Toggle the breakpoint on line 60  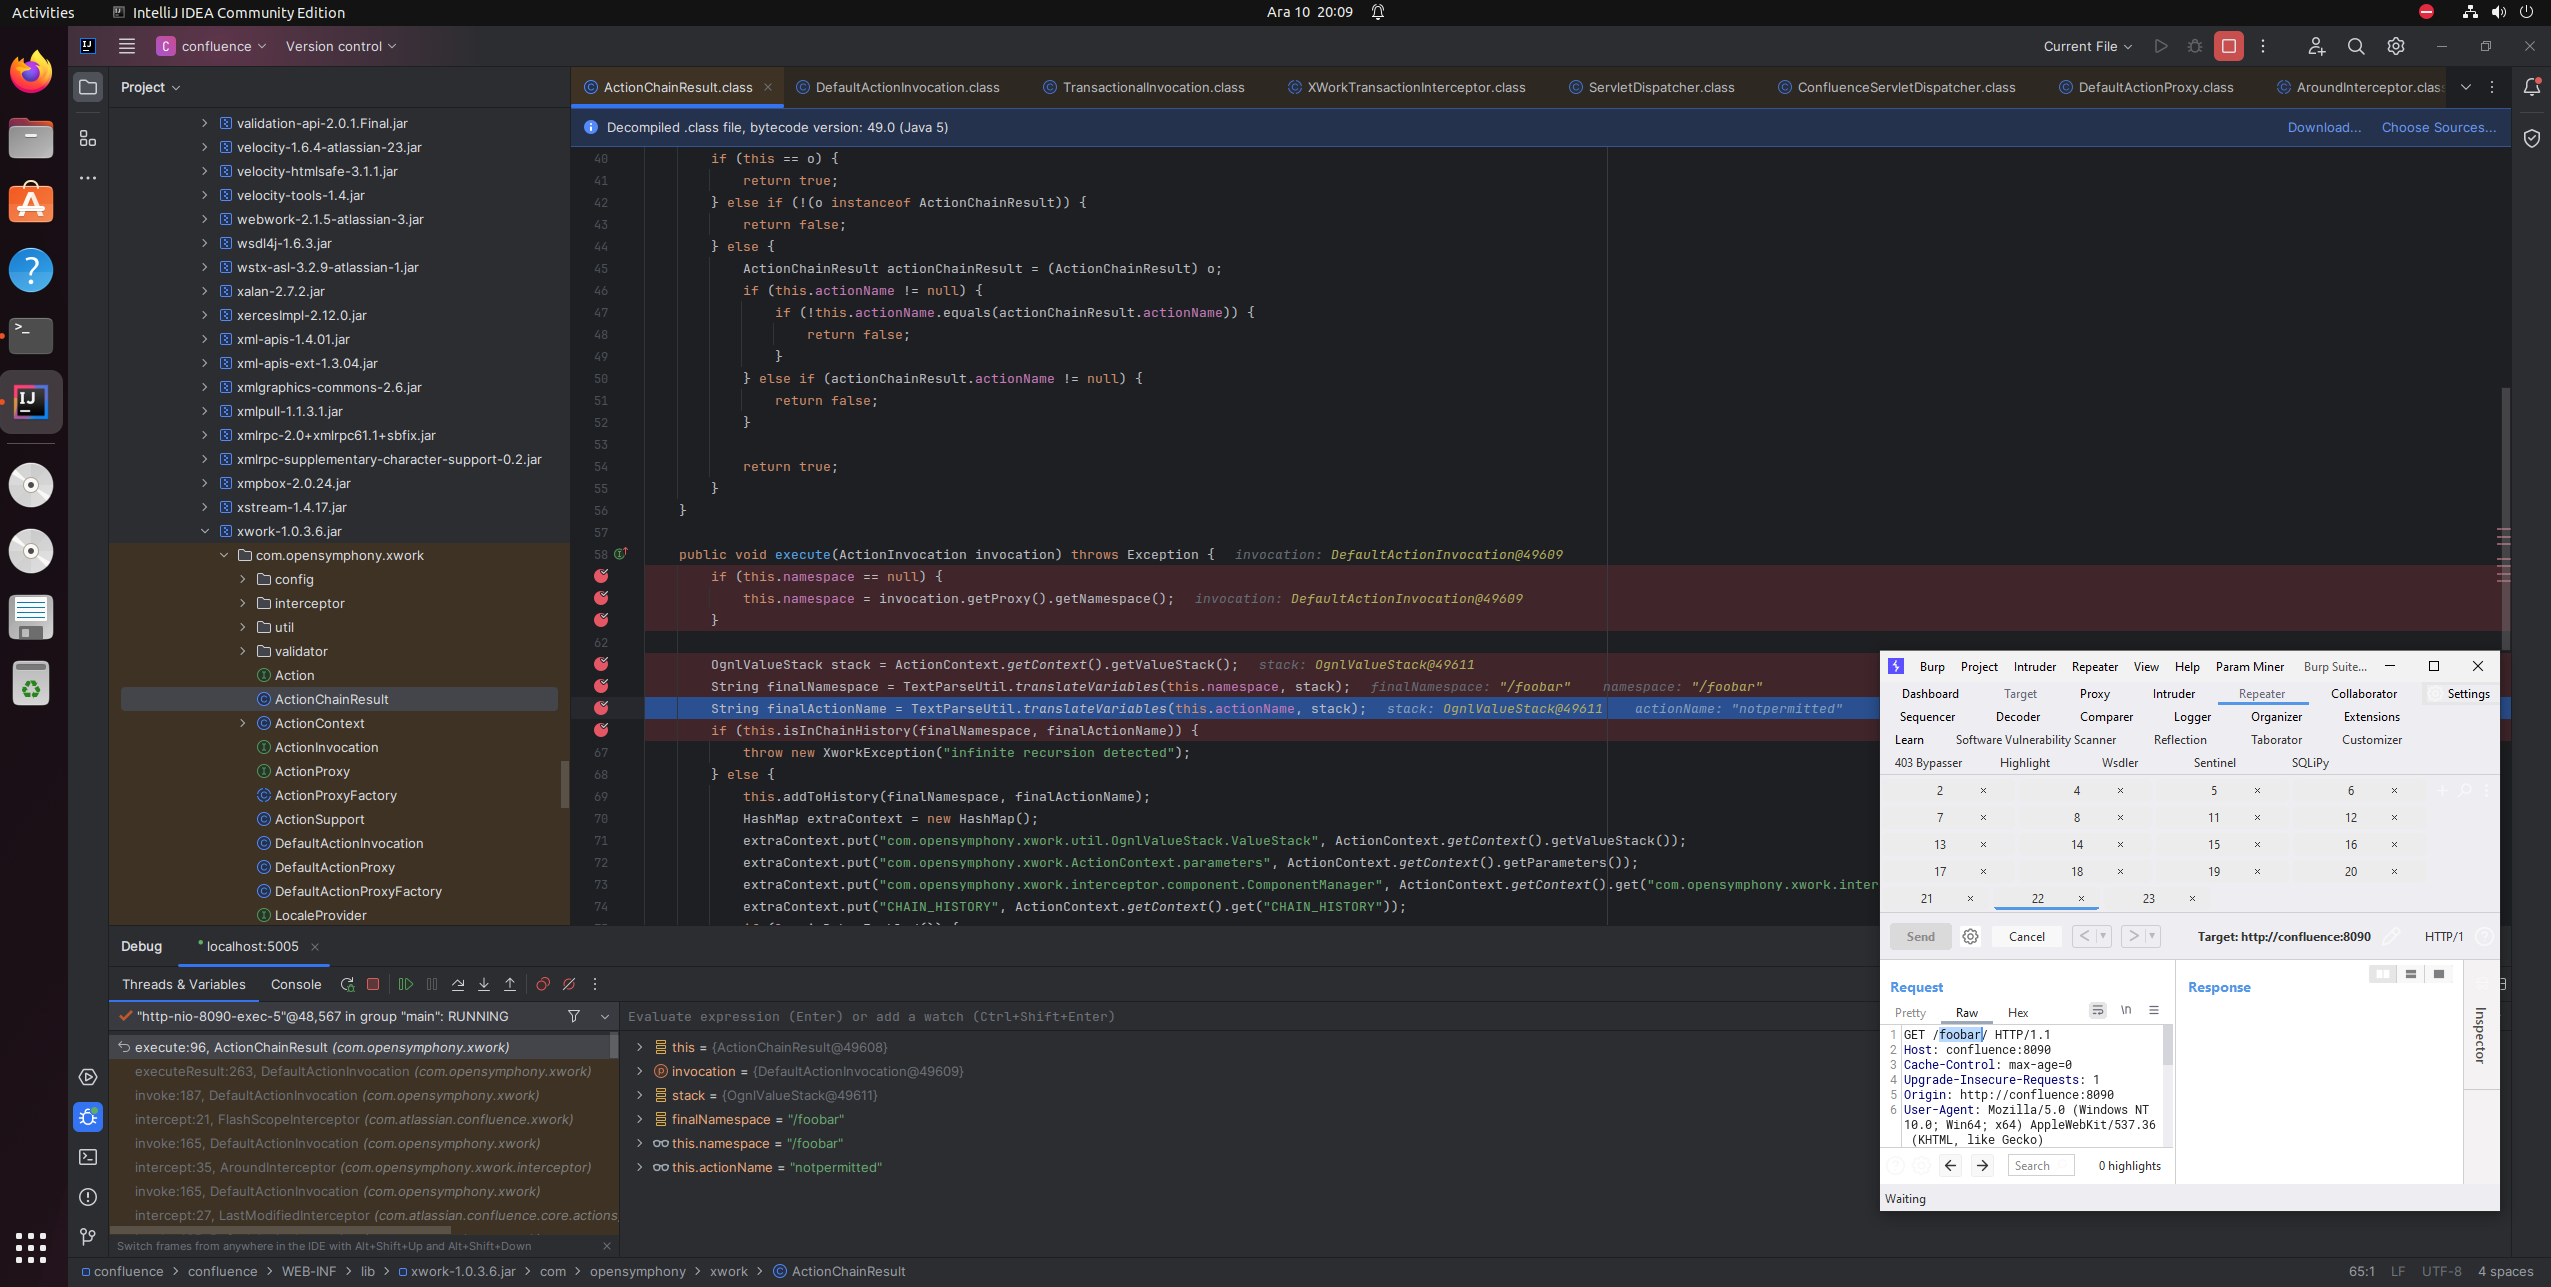click(601, 598)
